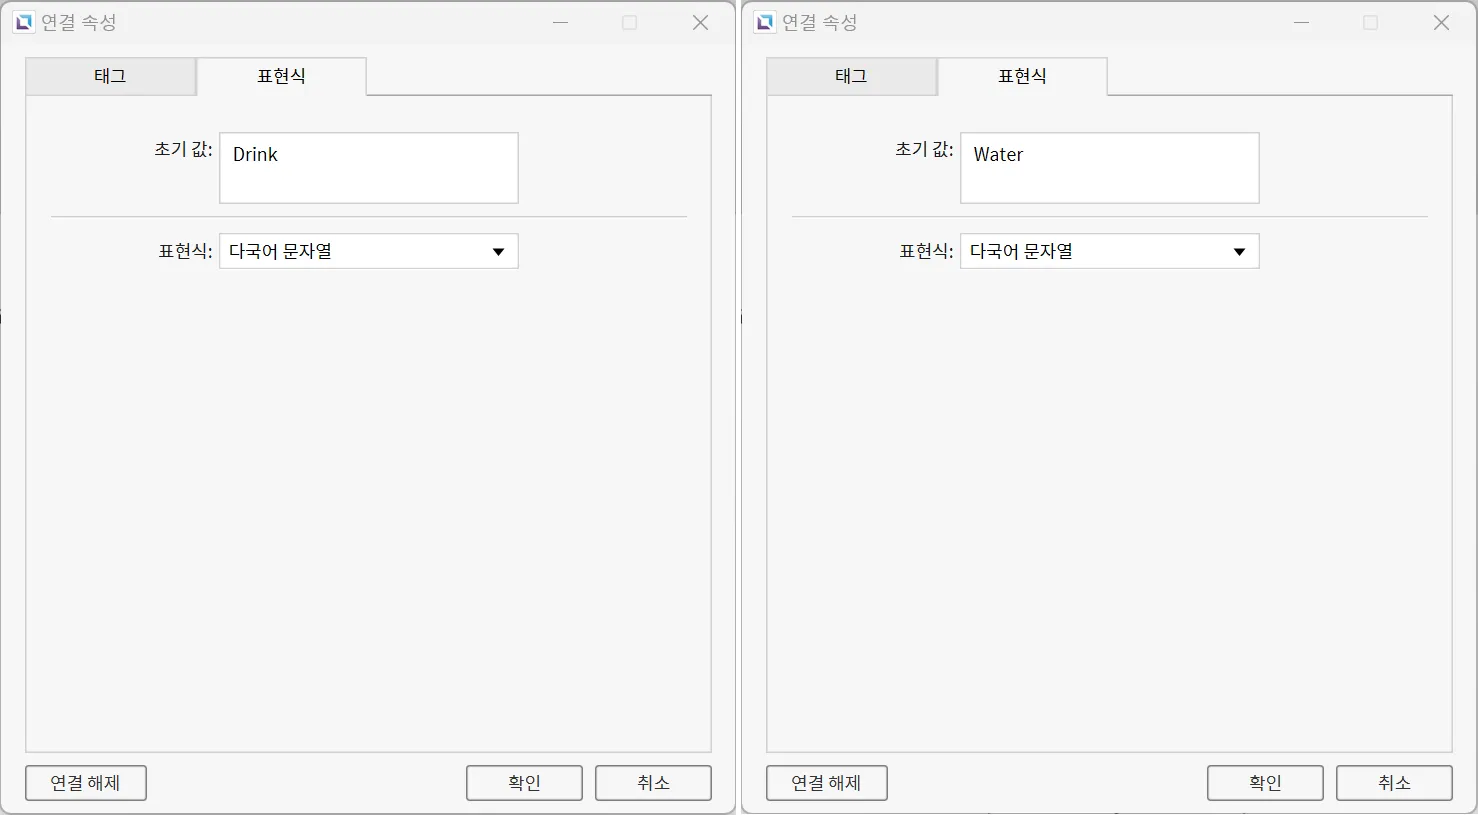
Task: Cancel with 취소 in the Drink dialog
Action: tap(653, 783)
